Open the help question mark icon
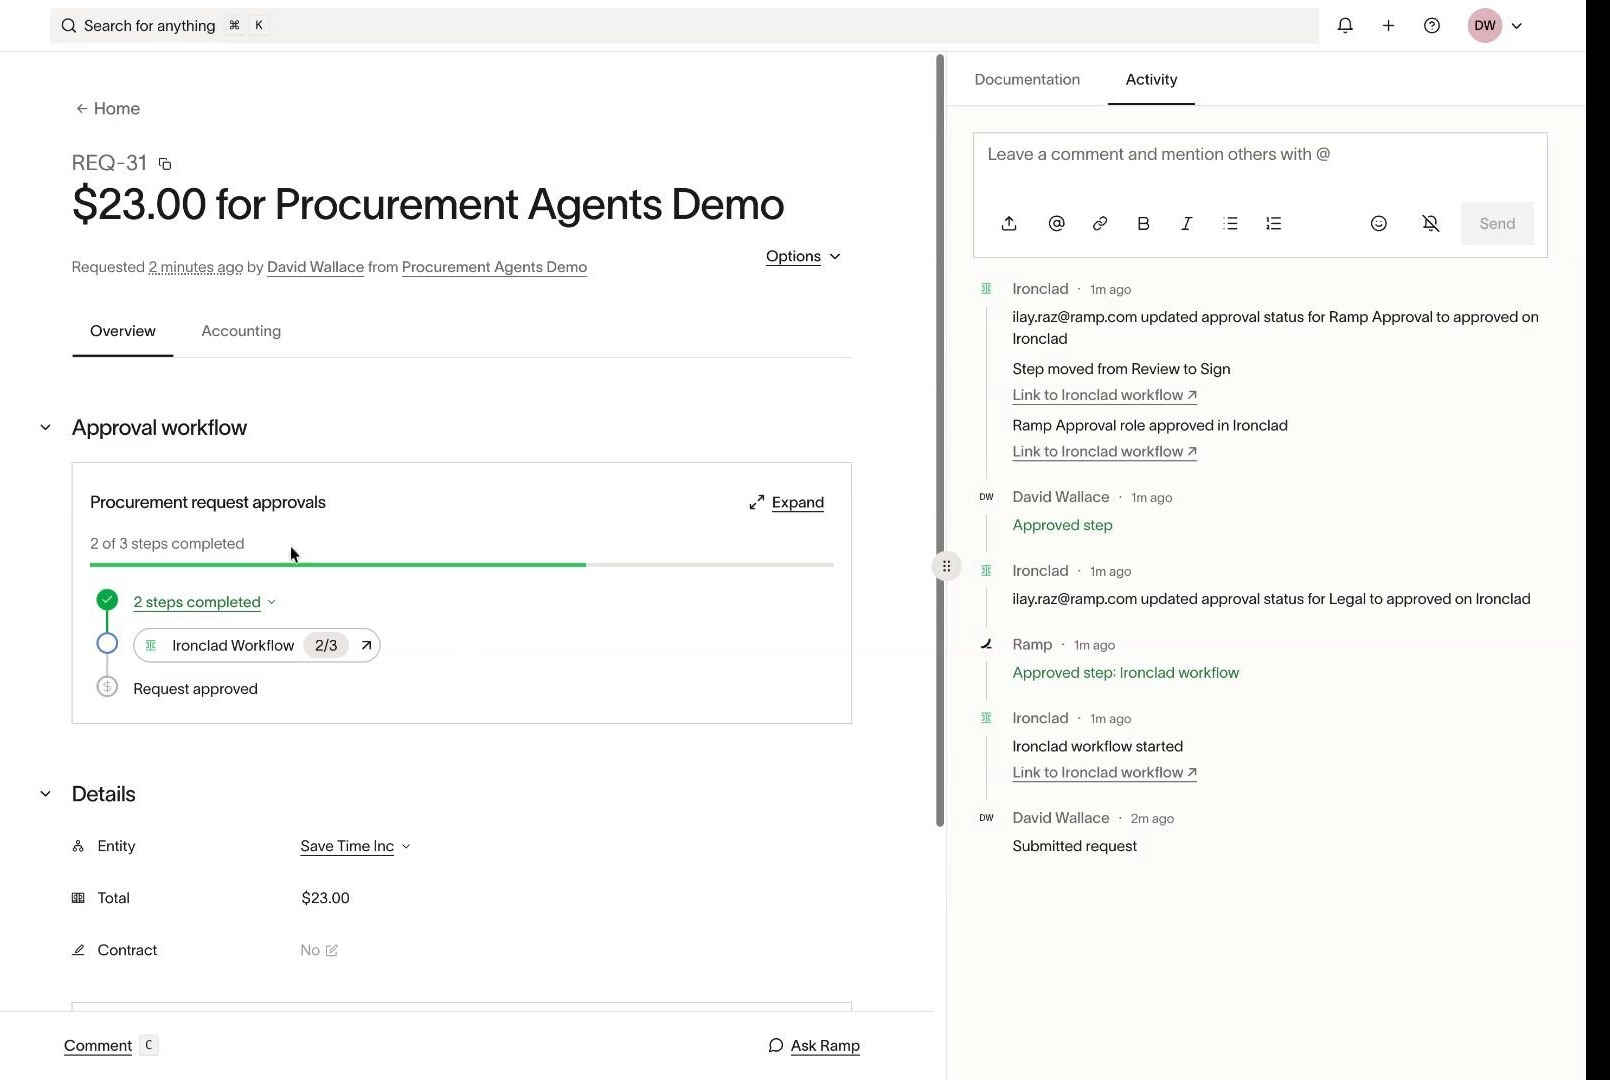This screenshot has height=1080, width=1610. click(x=1432, y=26)
